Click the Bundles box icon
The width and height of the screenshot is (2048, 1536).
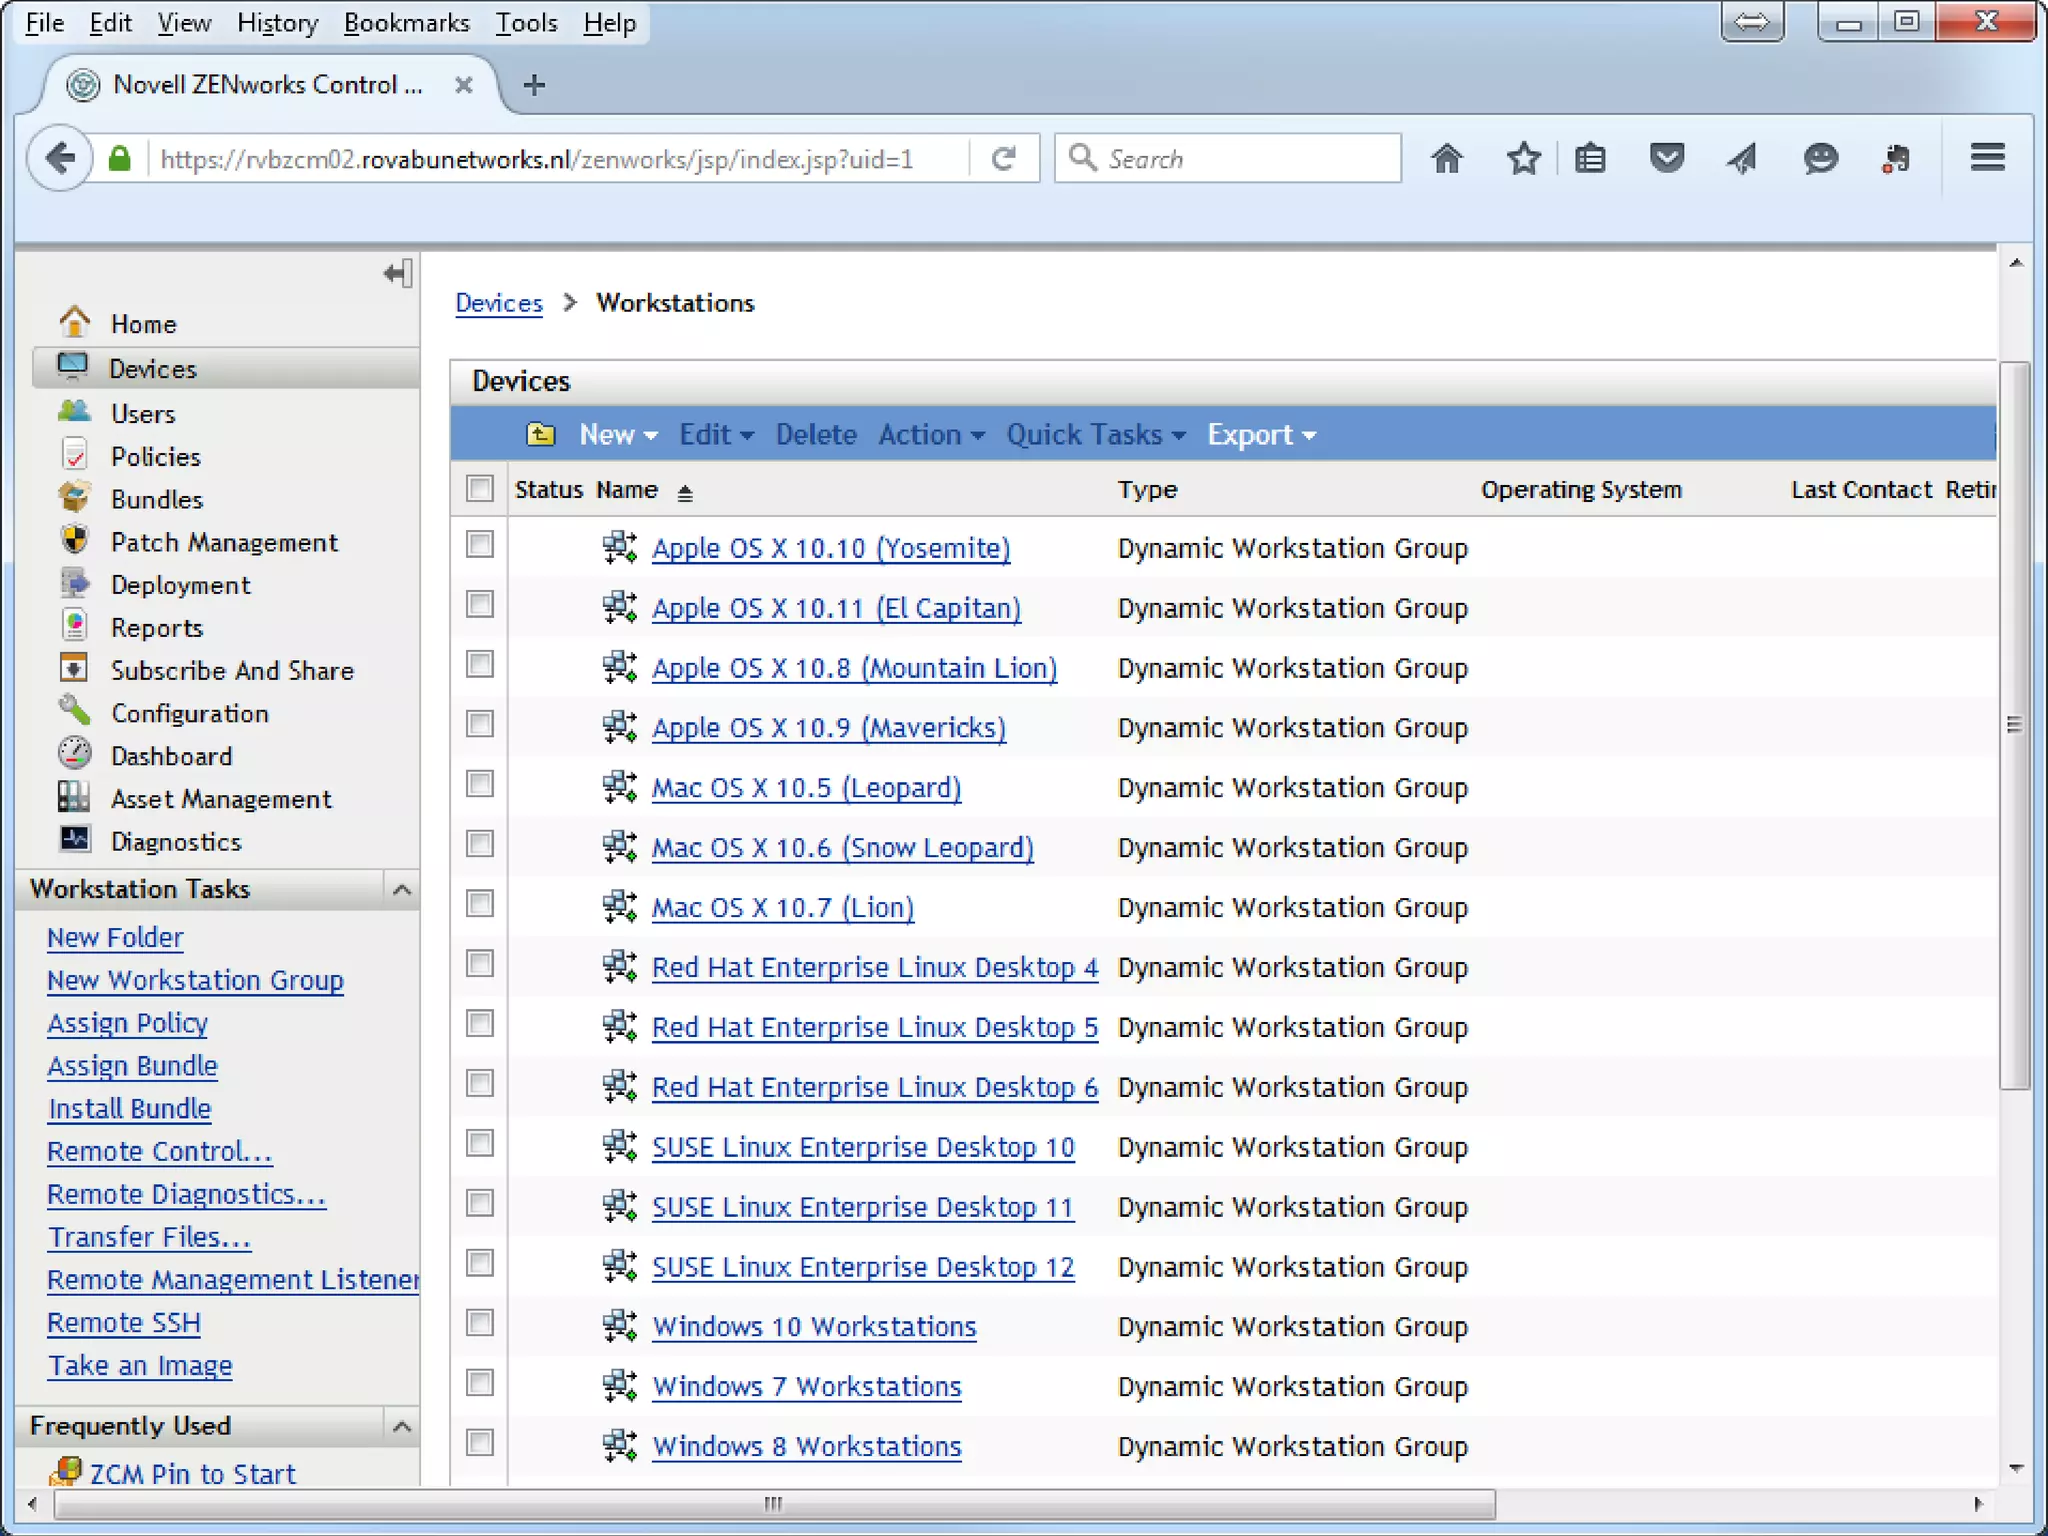coord(74,497)
